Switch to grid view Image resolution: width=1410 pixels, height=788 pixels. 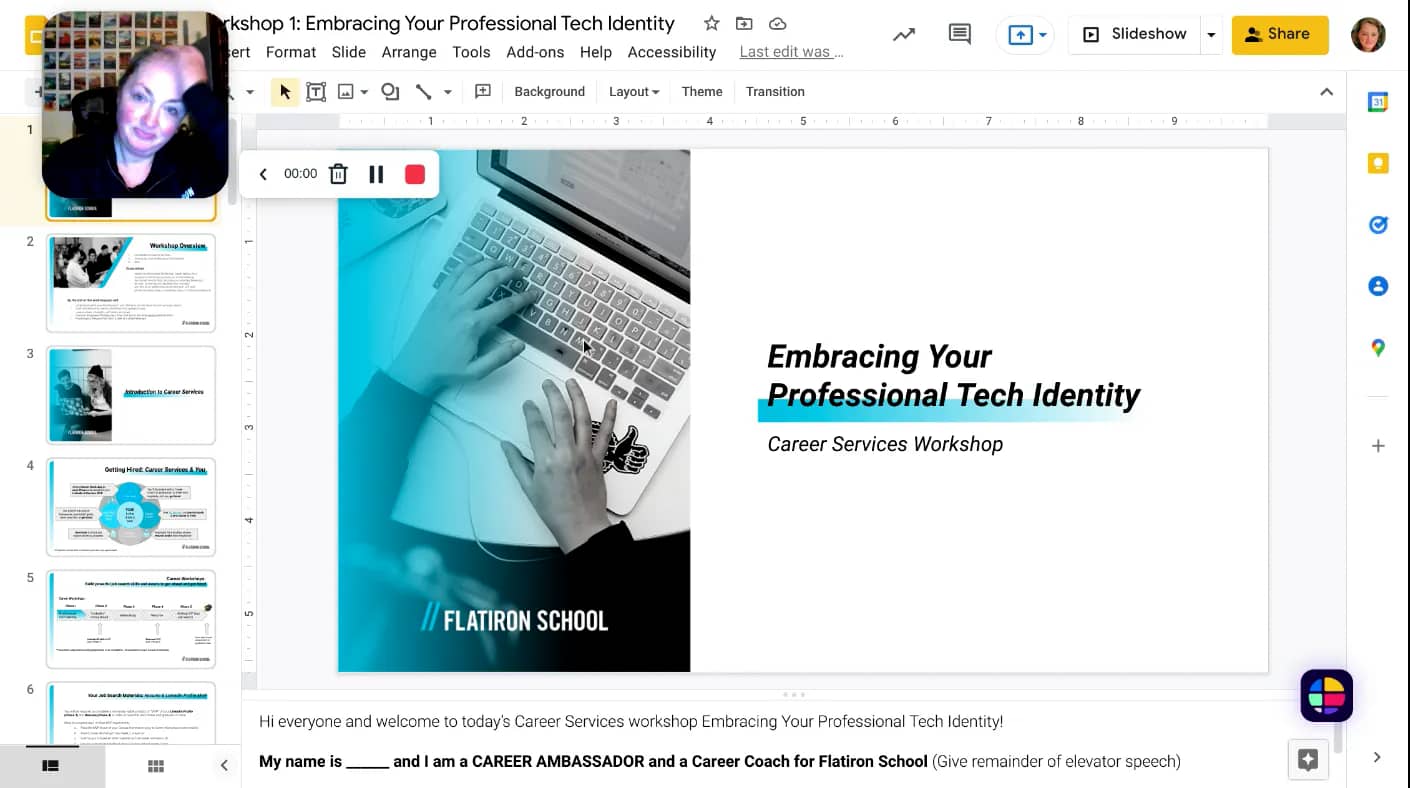pyautogui.click(x=156, y=766)
